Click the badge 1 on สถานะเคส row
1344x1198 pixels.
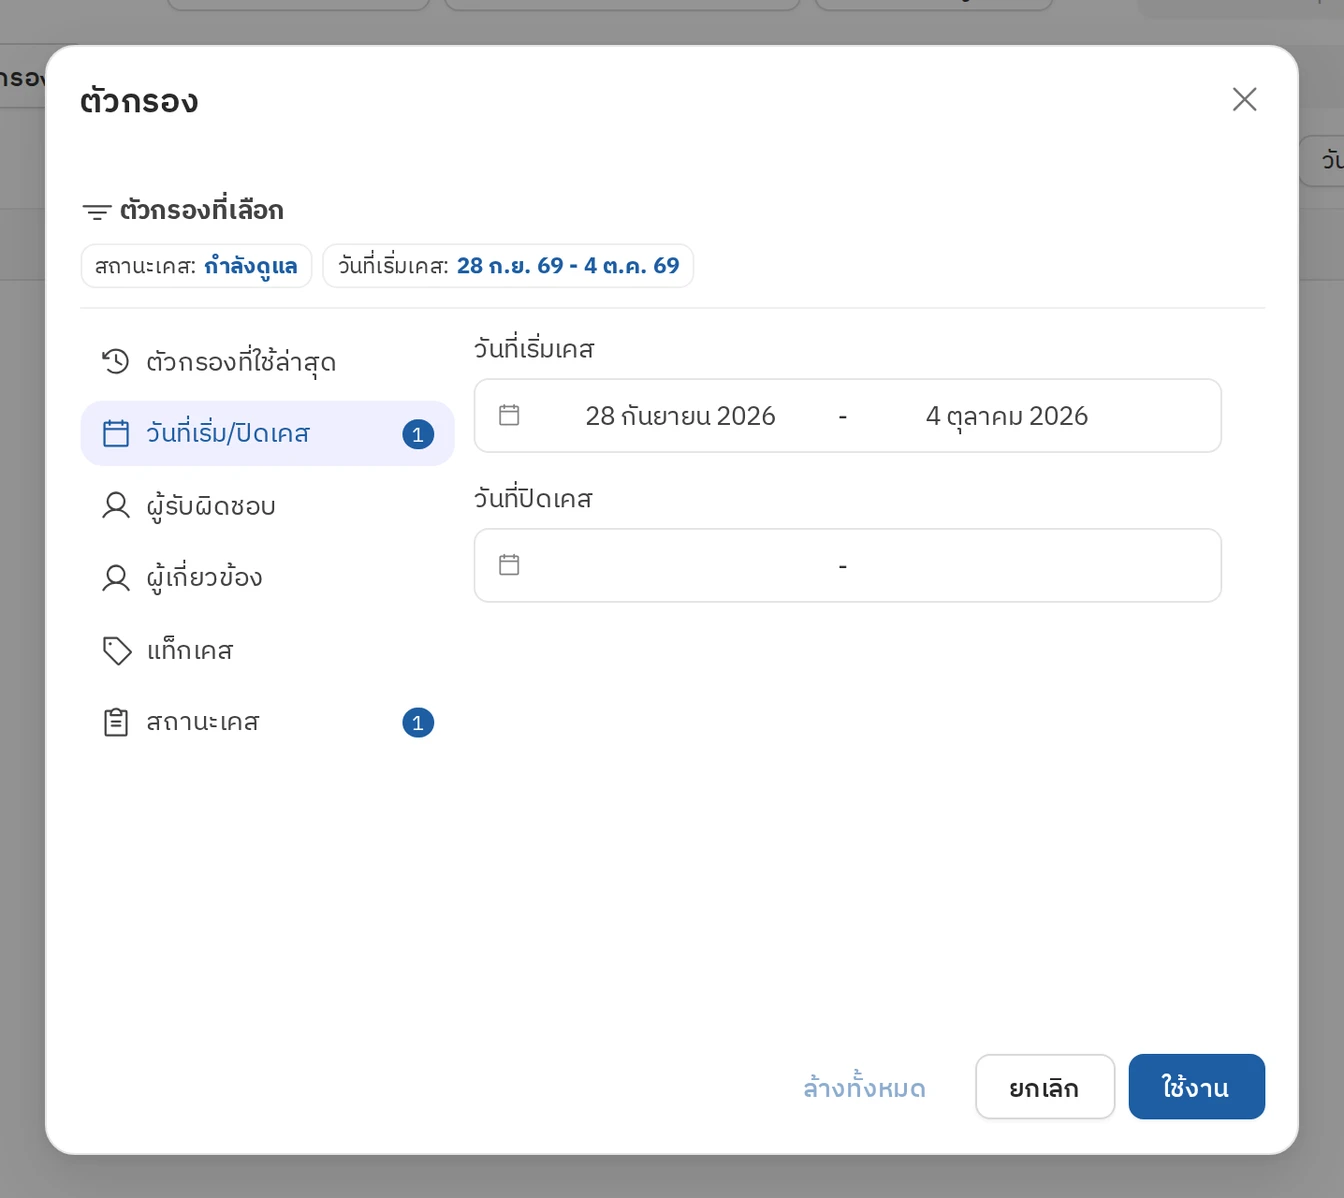418,722
